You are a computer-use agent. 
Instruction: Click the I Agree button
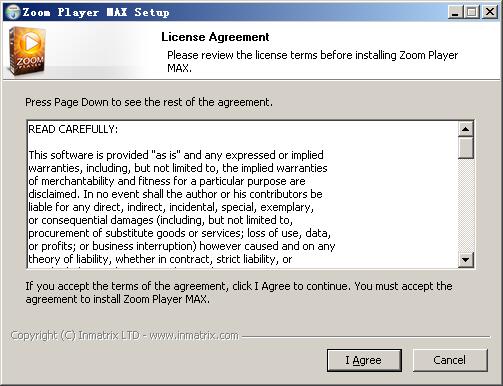(364, 360)
